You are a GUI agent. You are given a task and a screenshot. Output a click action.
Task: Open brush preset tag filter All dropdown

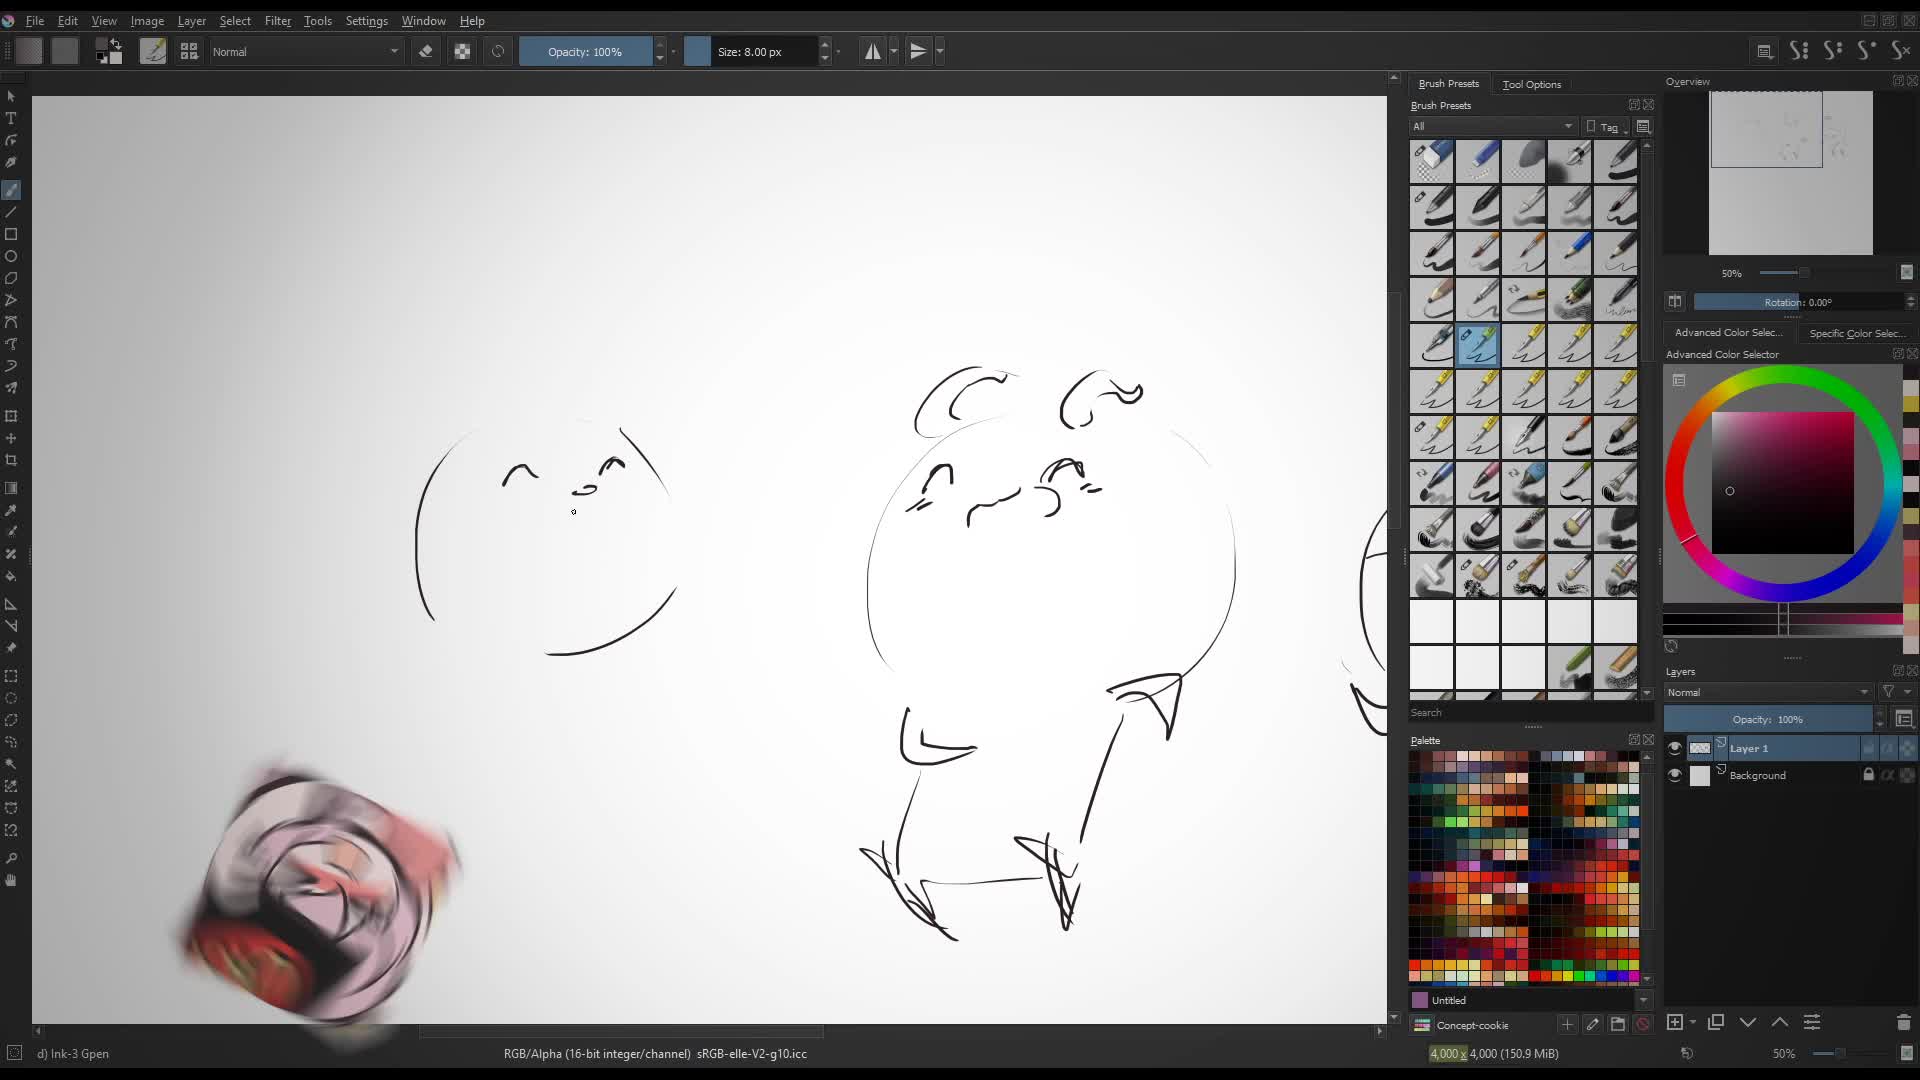[1492, 126]
